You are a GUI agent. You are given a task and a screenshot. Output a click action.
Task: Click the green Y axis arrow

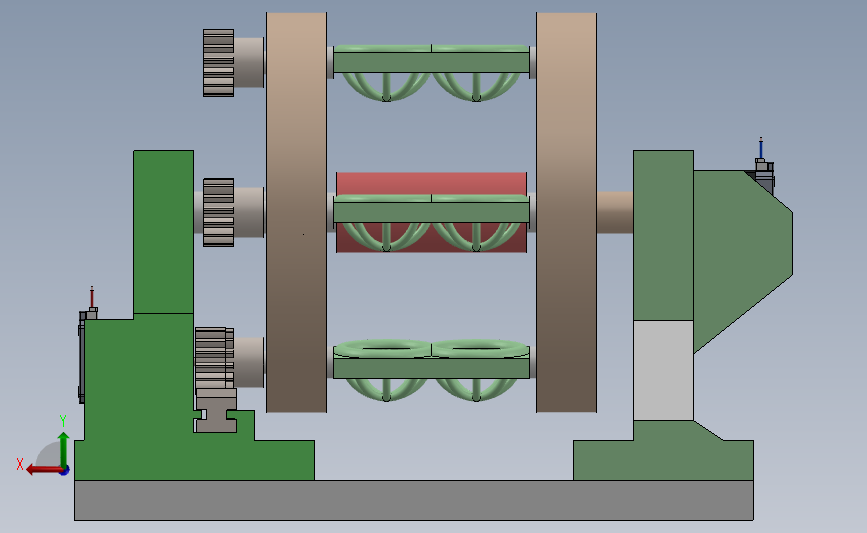(x=63, y=449)
